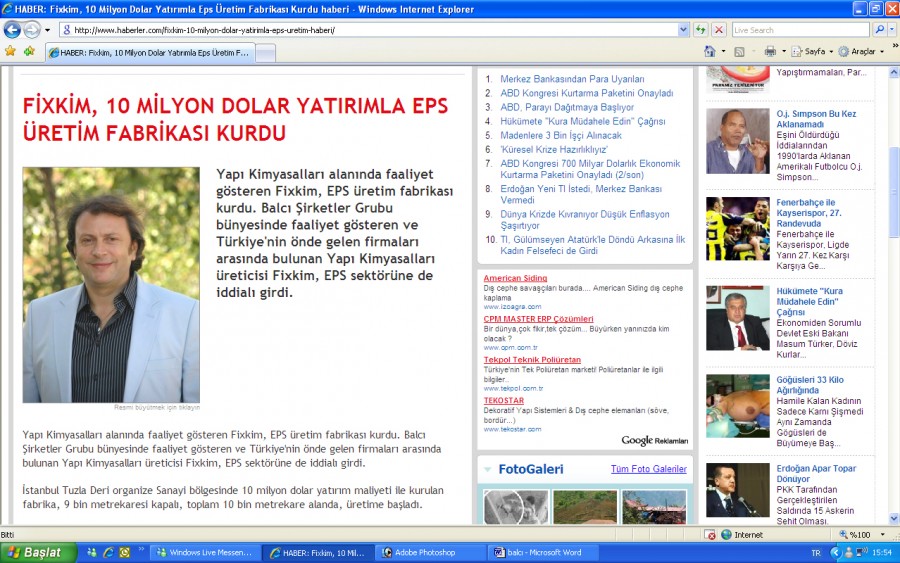Expand the address bar history dropdown
The height and width of the screenshot is (563, 900).
point(683,30)
